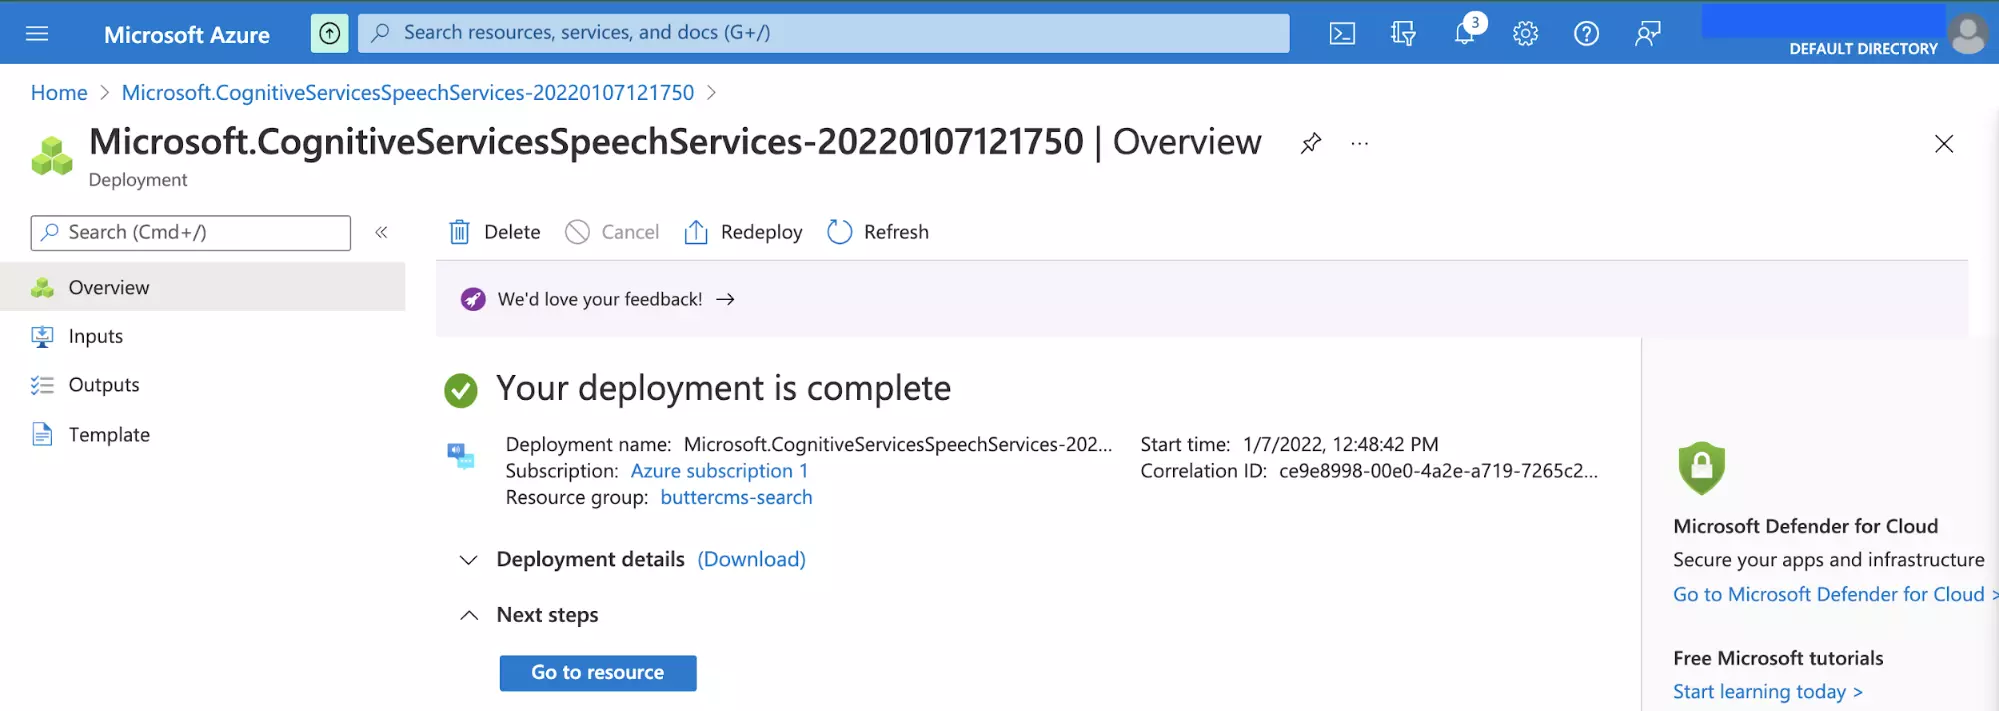1999x711 pixels.
Task: Open the Microsoft.CognitiveServicesSpeechServices breadcrumb link
Action: 408,93
